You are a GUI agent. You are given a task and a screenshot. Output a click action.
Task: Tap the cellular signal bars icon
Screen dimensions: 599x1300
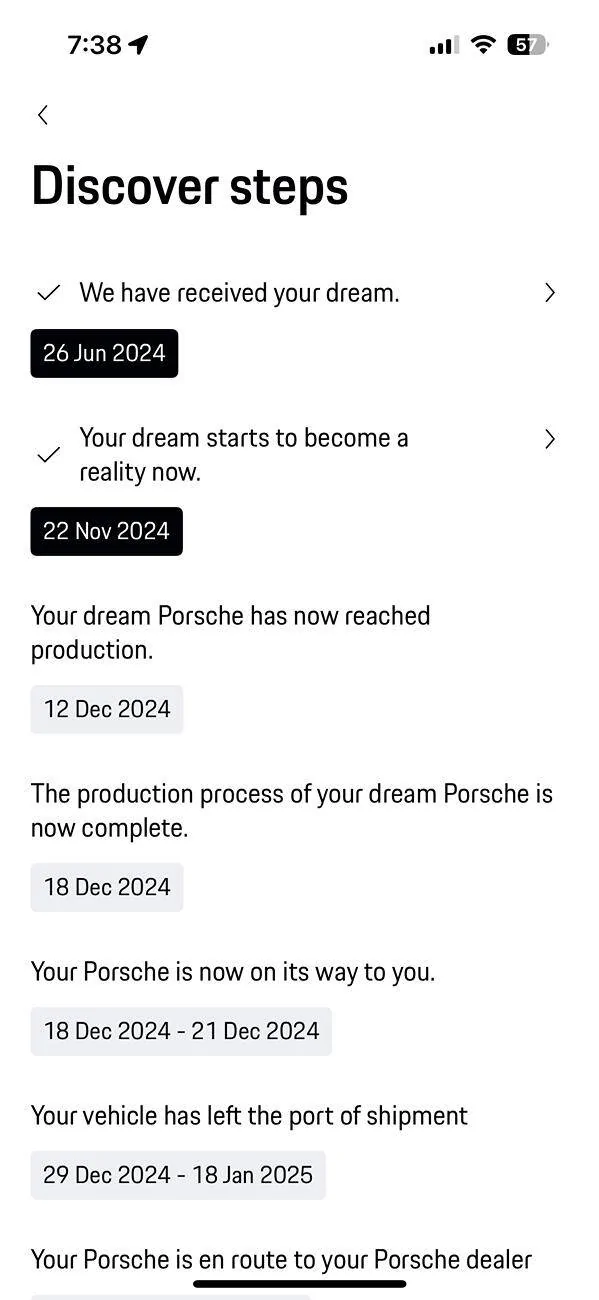coord(443,45)
